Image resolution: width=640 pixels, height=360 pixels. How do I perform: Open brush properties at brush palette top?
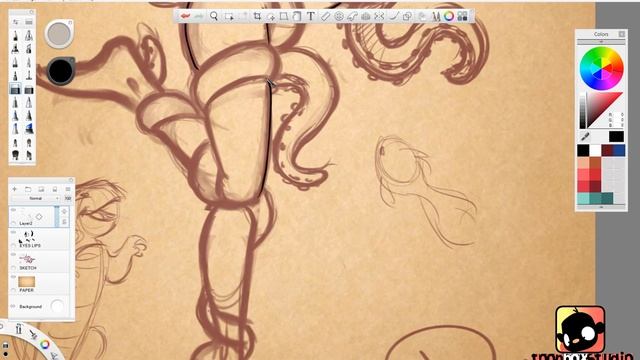[x=16, y=22]
